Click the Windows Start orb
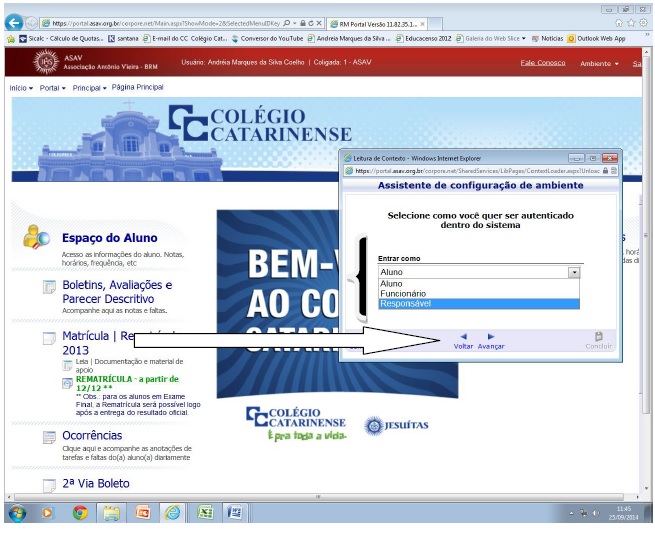 click(x=17, y=513)
